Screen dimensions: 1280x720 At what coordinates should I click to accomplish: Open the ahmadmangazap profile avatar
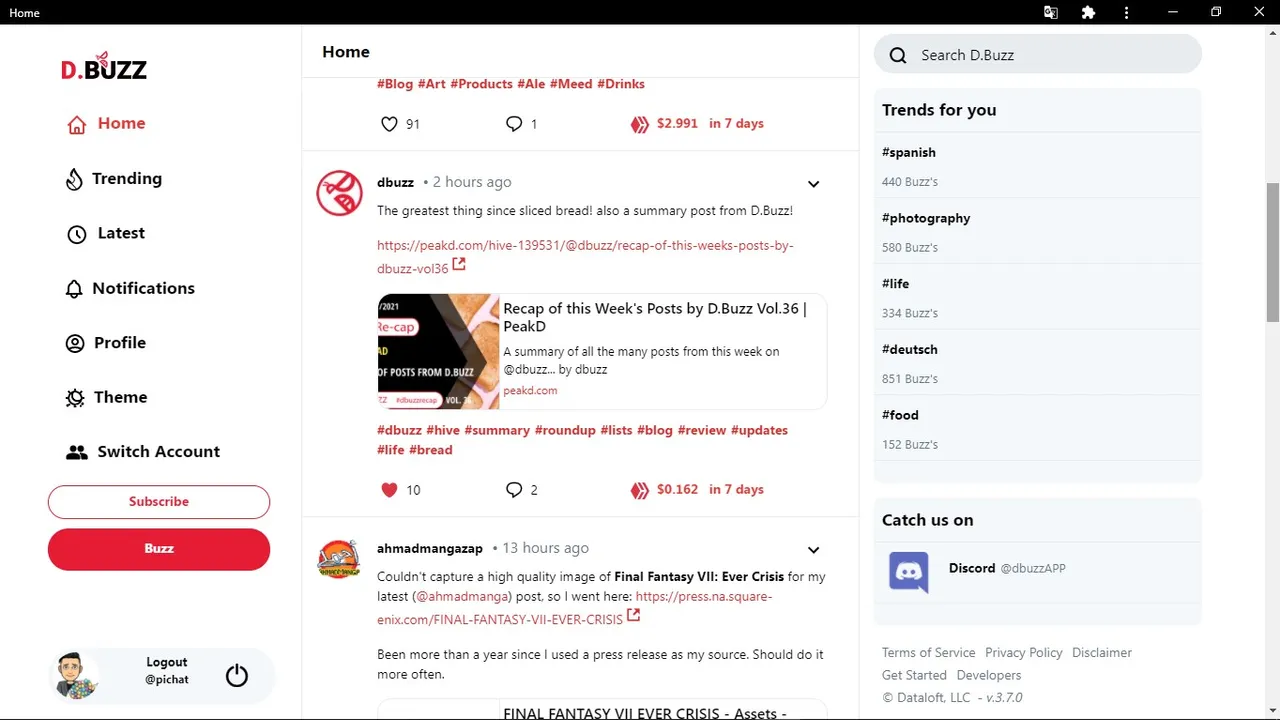coord(339,559)
